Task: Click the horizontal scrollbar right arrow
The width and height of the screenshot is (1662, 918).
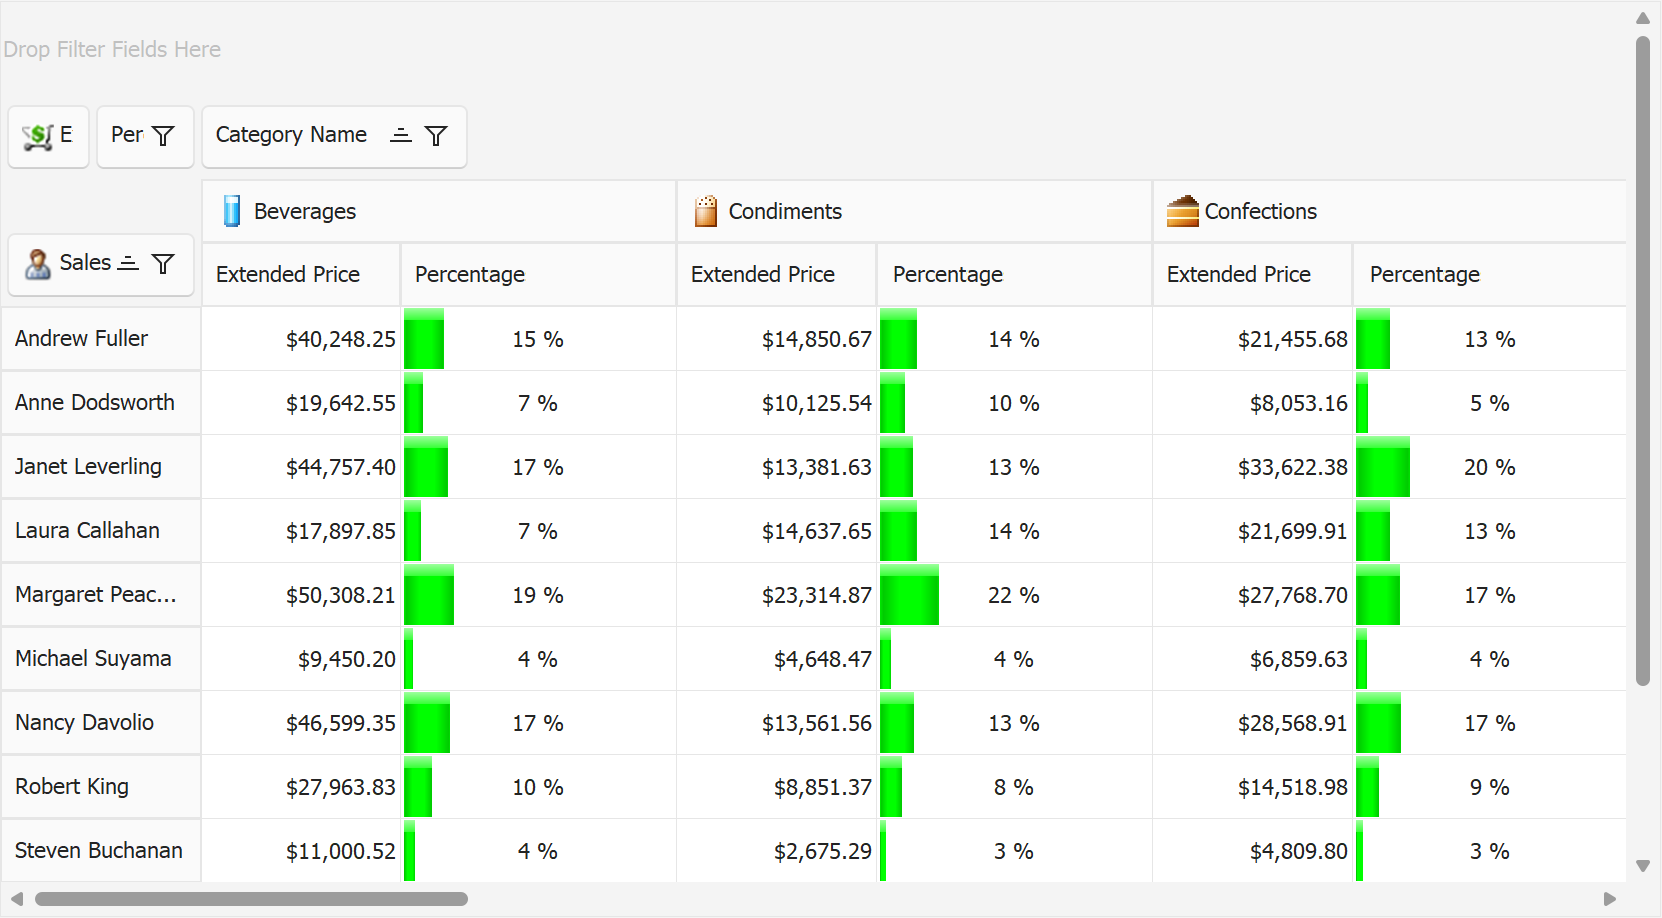Action: click(1609, 899)
